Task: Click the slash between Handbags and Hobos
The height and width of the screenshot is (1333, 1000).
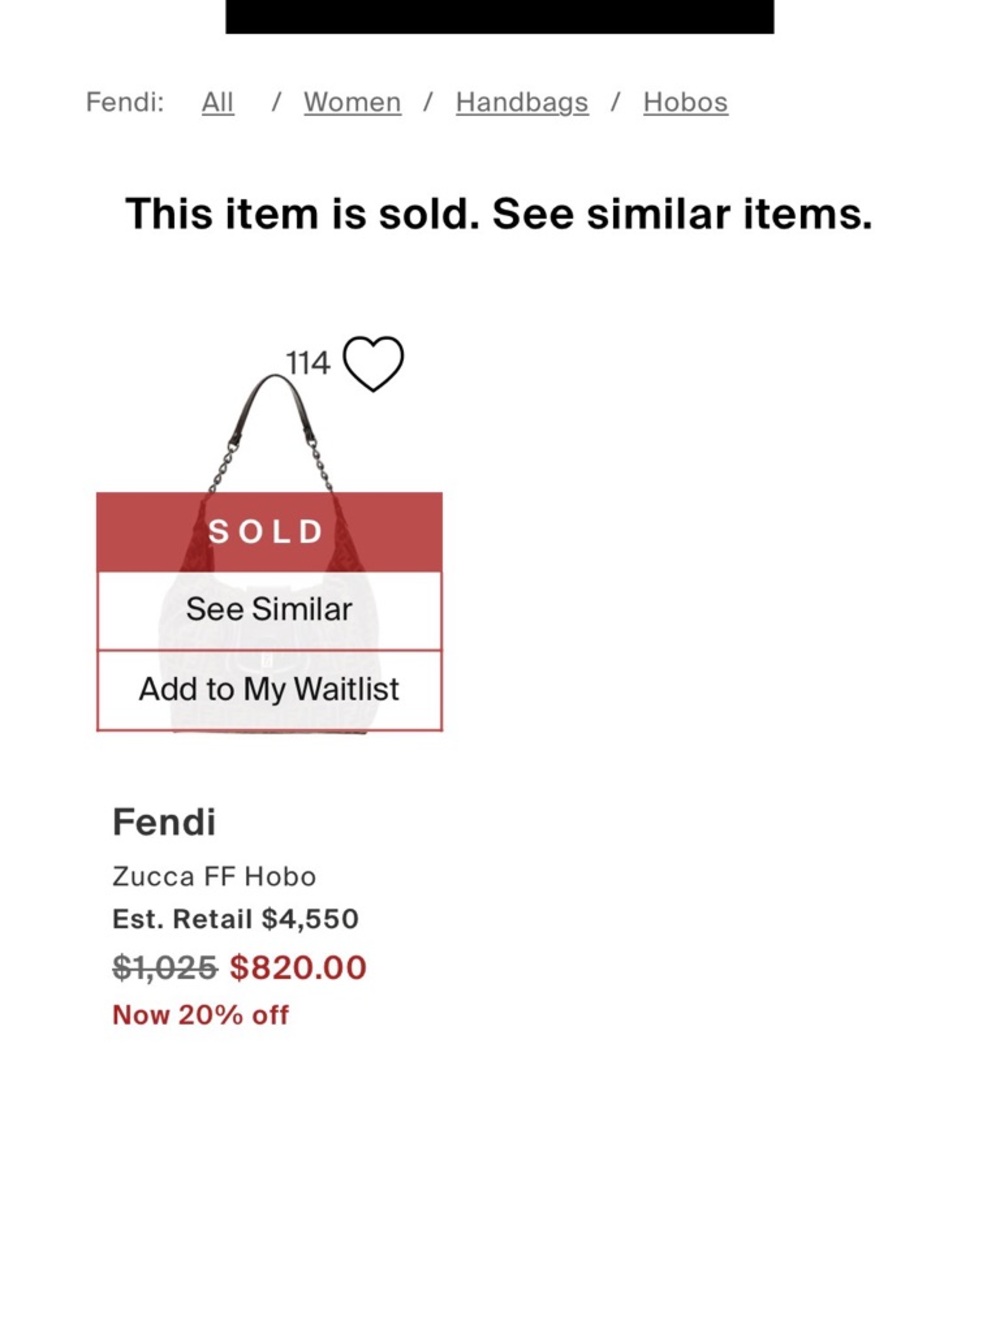Action: pyautogui.click(x=616, y=102)
